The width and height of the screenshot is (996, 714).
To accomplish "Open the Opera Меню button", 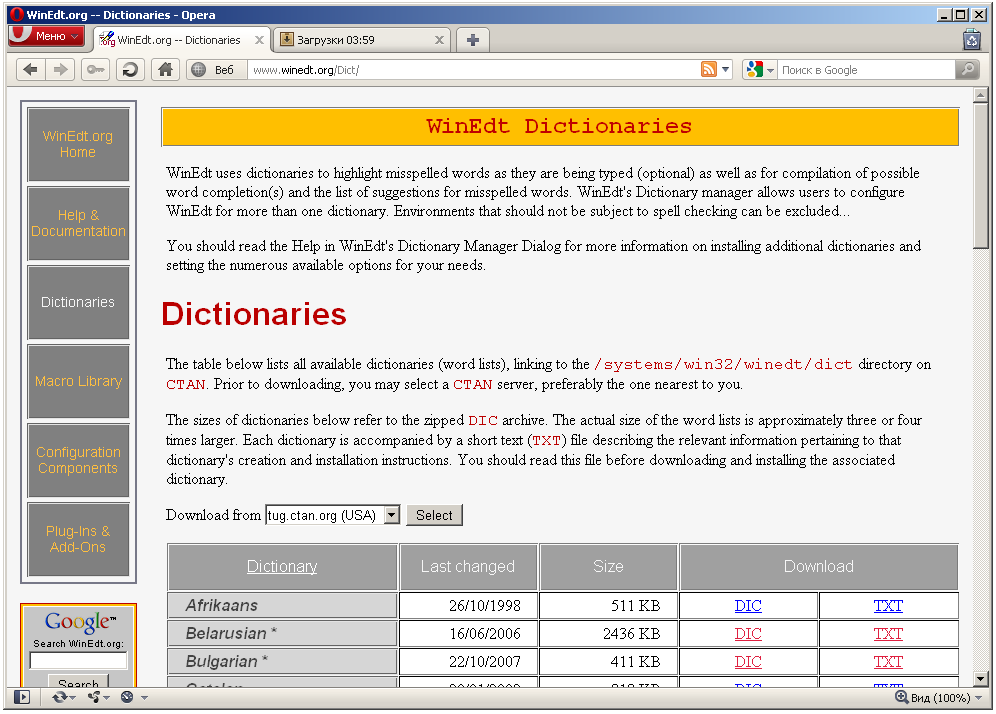I will point(46,36).
